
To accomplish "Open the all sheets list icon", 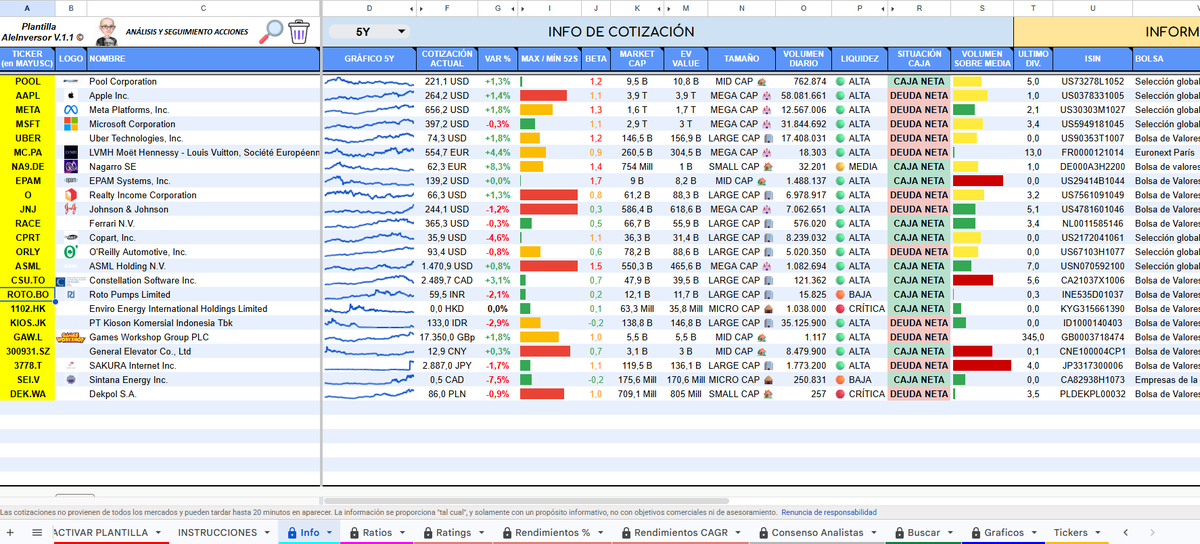I will coord(37,533).
